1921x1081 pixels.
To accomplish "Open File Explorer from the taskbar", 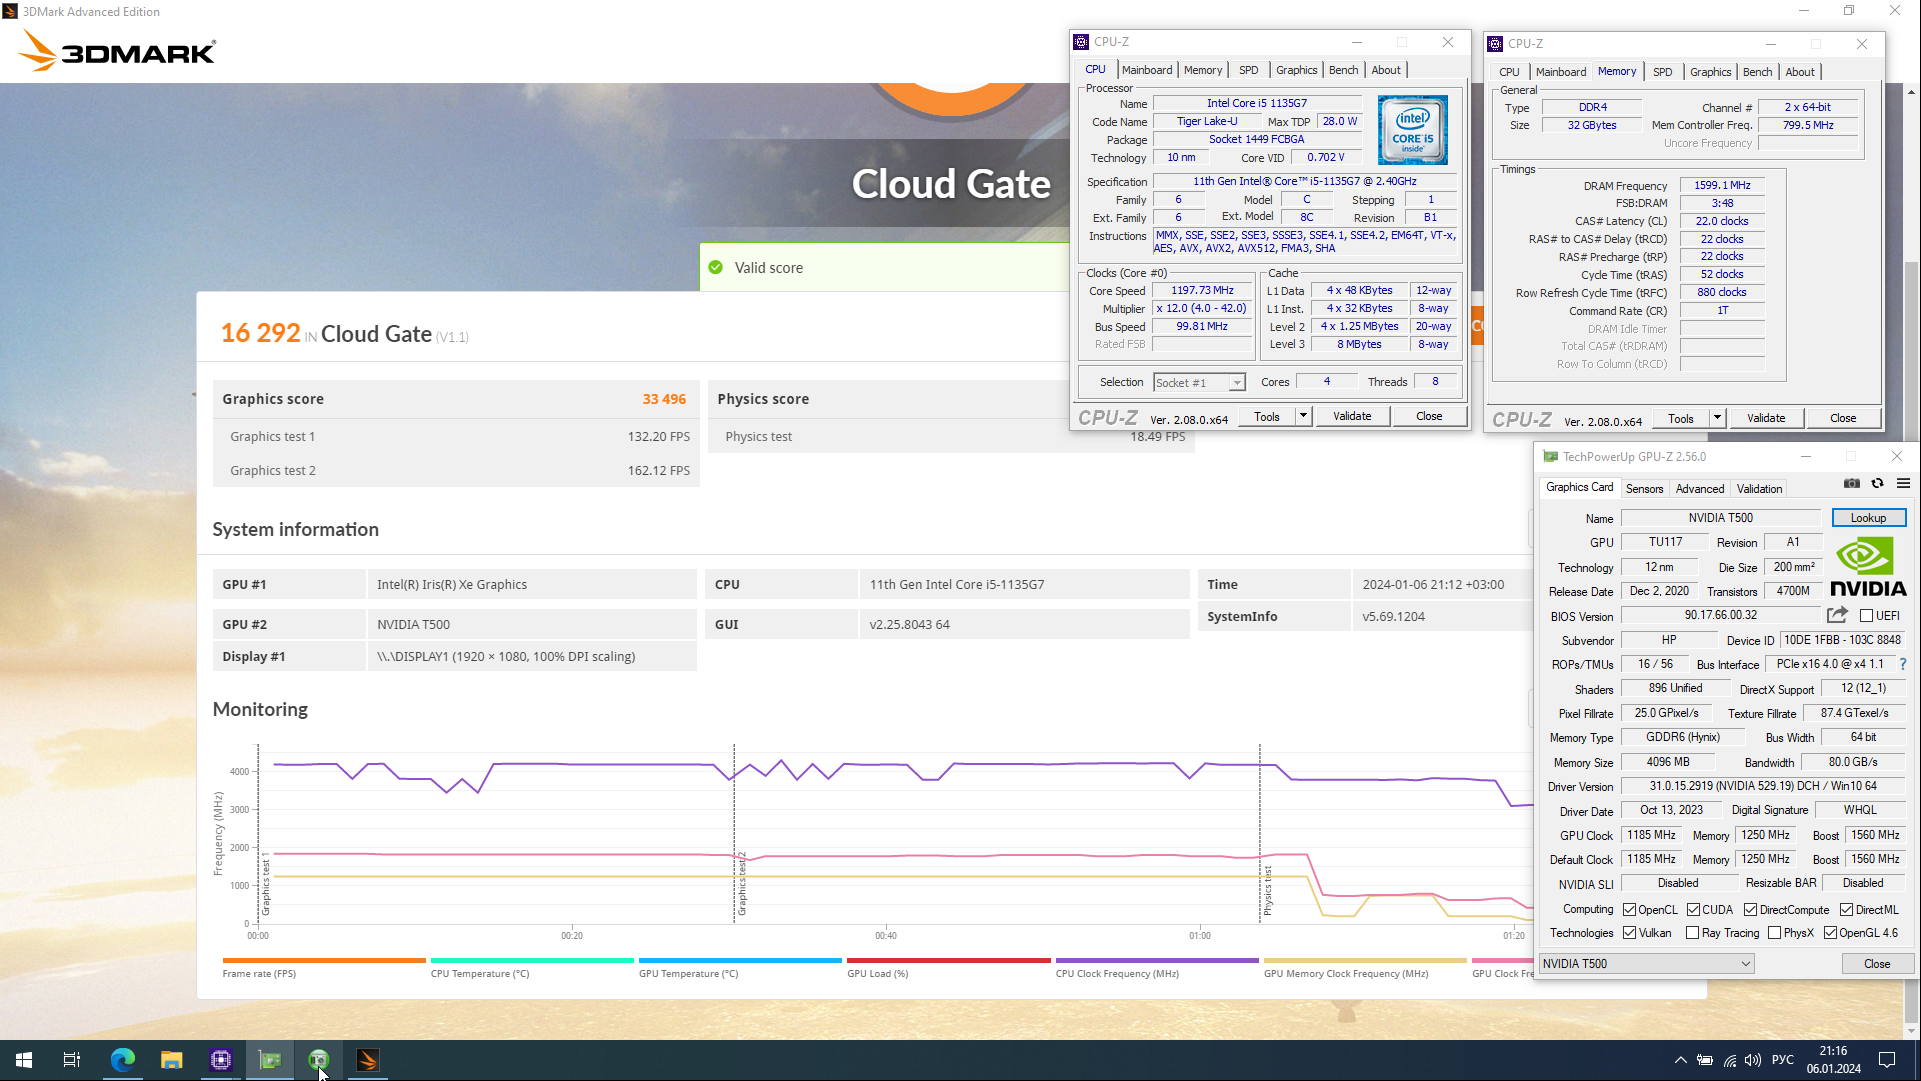I will tap(171, 1060).
